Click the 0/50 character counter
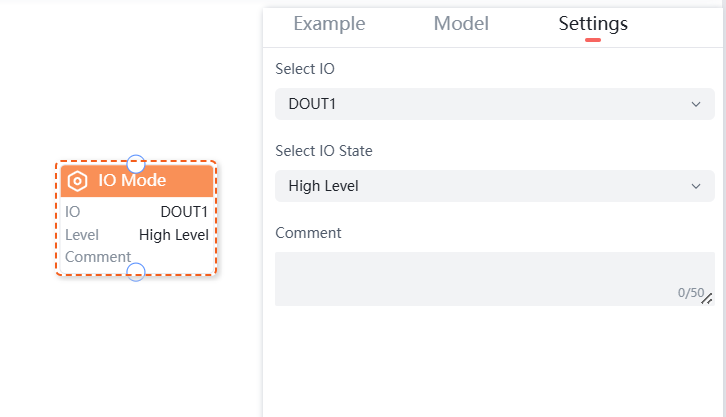The height and width of the screenshot is (417, 726). [x=689, y=293]
